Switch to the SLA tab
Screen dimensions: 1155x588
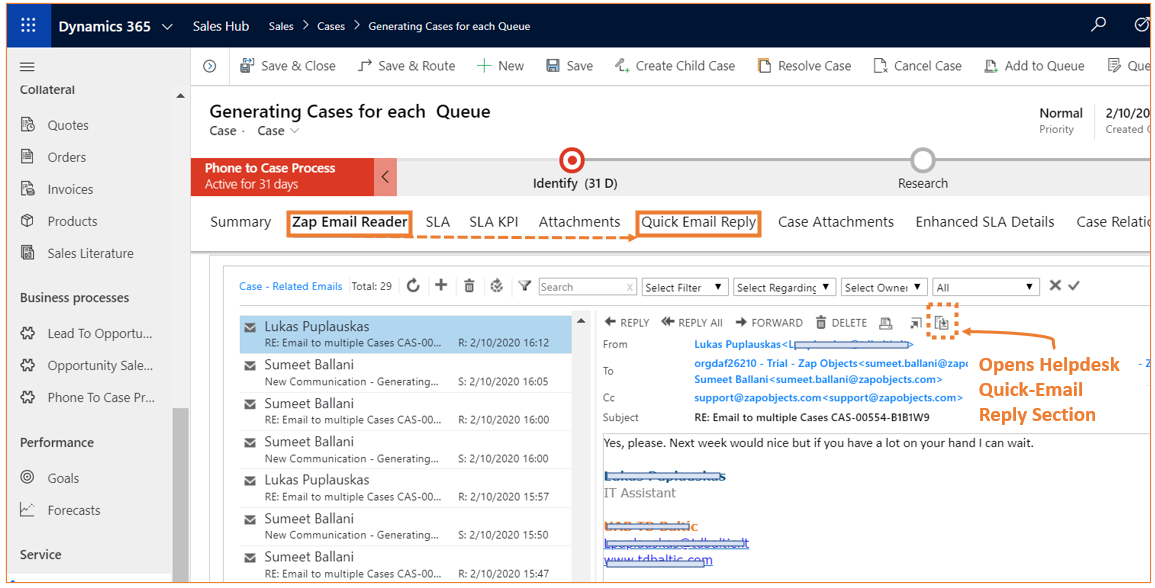pyautogui.click(x=438, y=222)
